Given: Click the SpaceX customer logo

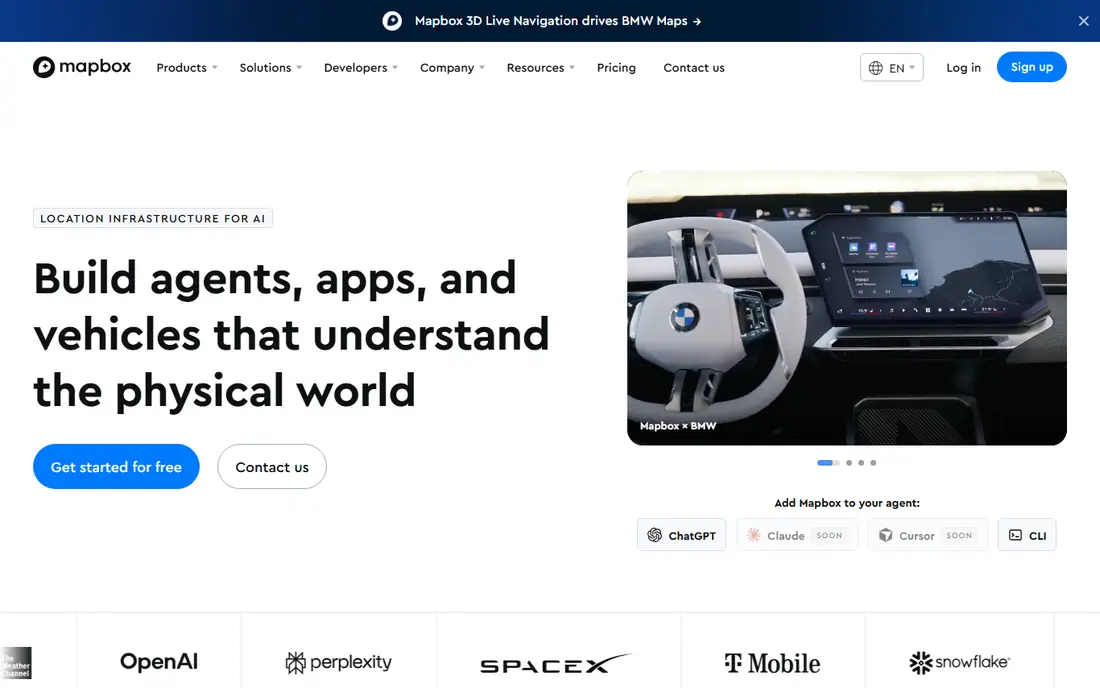Looking at the screenshot, I should coord(556,663).
